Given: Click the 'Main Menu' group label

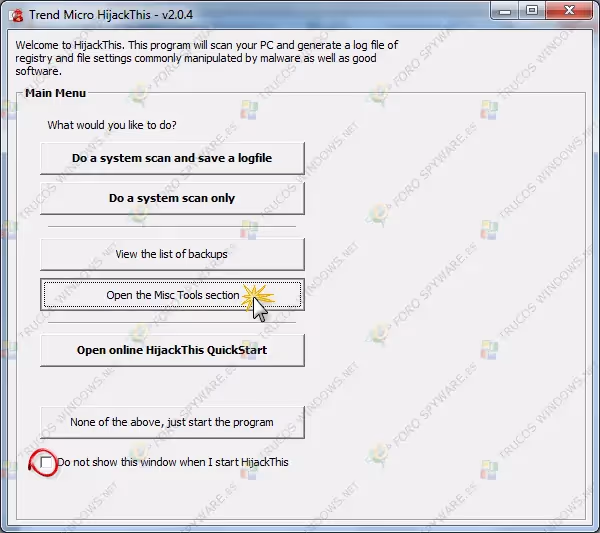Looking at the screenshot, I should [x=55, y=93].
